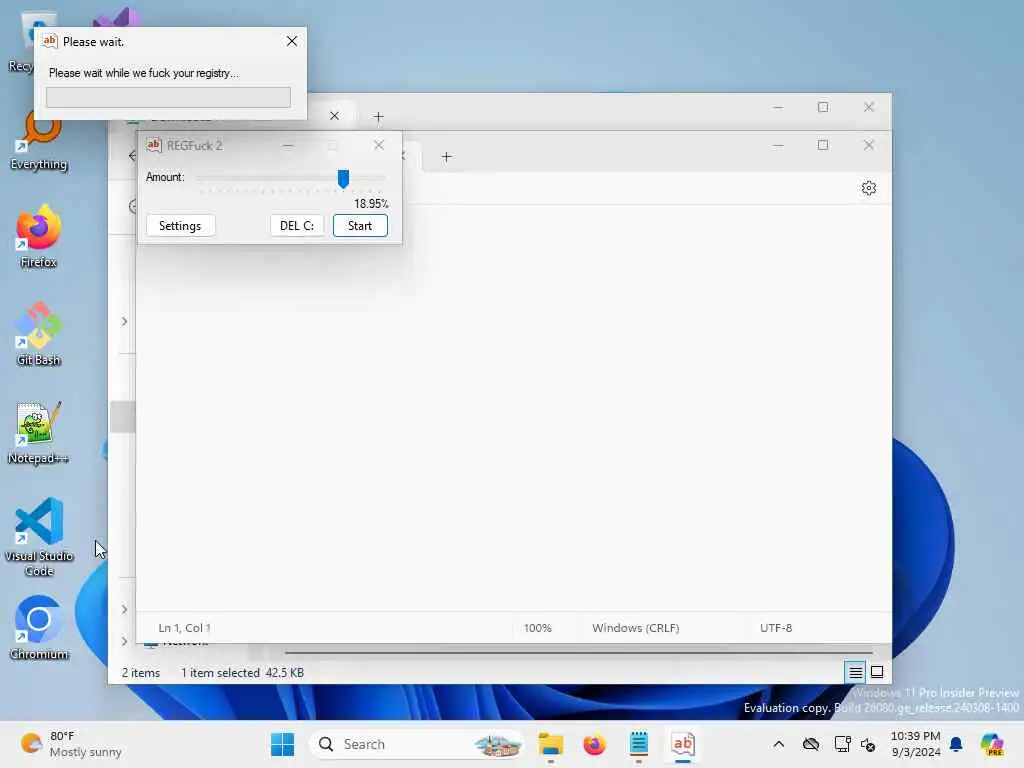Viewport: 1024px width, 768px height.
Task: Launch Copilot preview from the taskbar
Action: (x=991, y=744)
